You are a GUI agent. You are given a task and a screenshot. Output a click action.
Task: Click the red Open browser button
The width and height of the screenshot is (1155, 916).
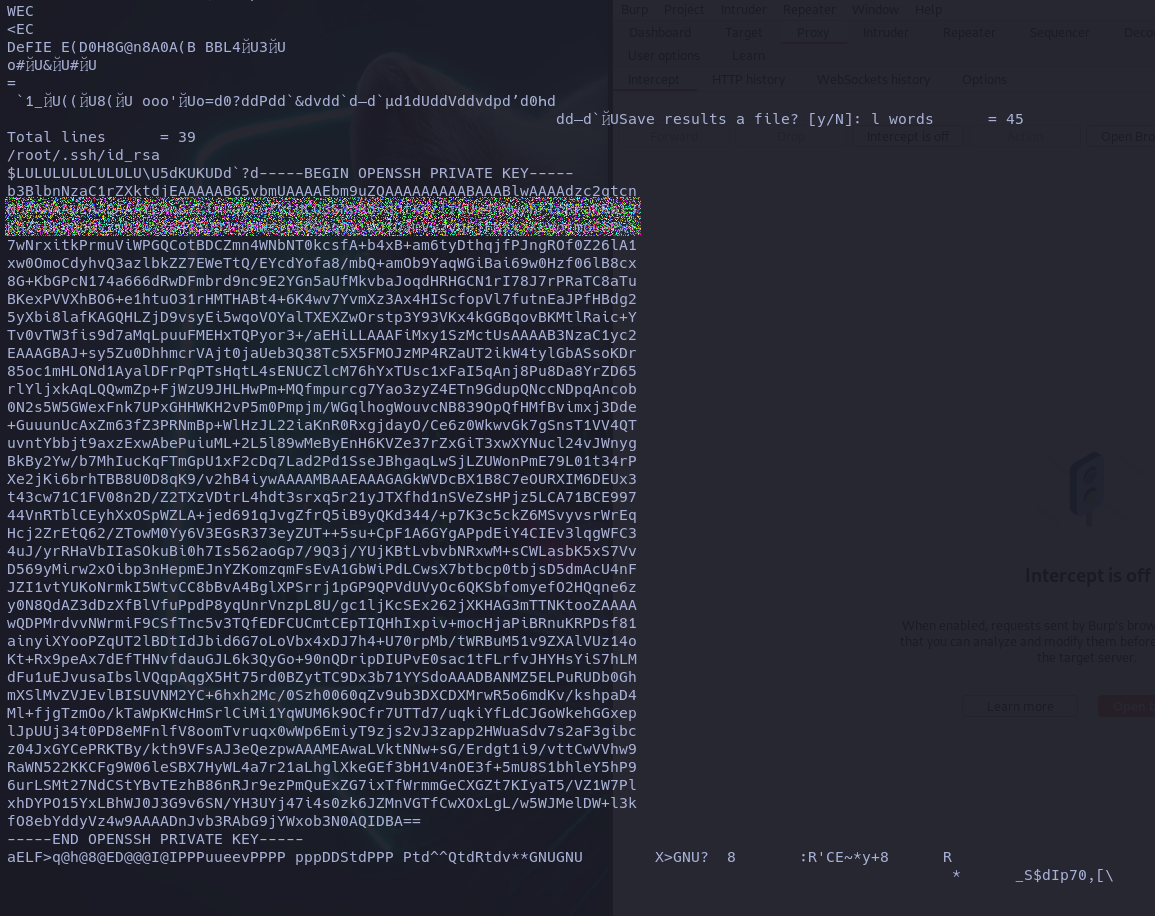1128,707
